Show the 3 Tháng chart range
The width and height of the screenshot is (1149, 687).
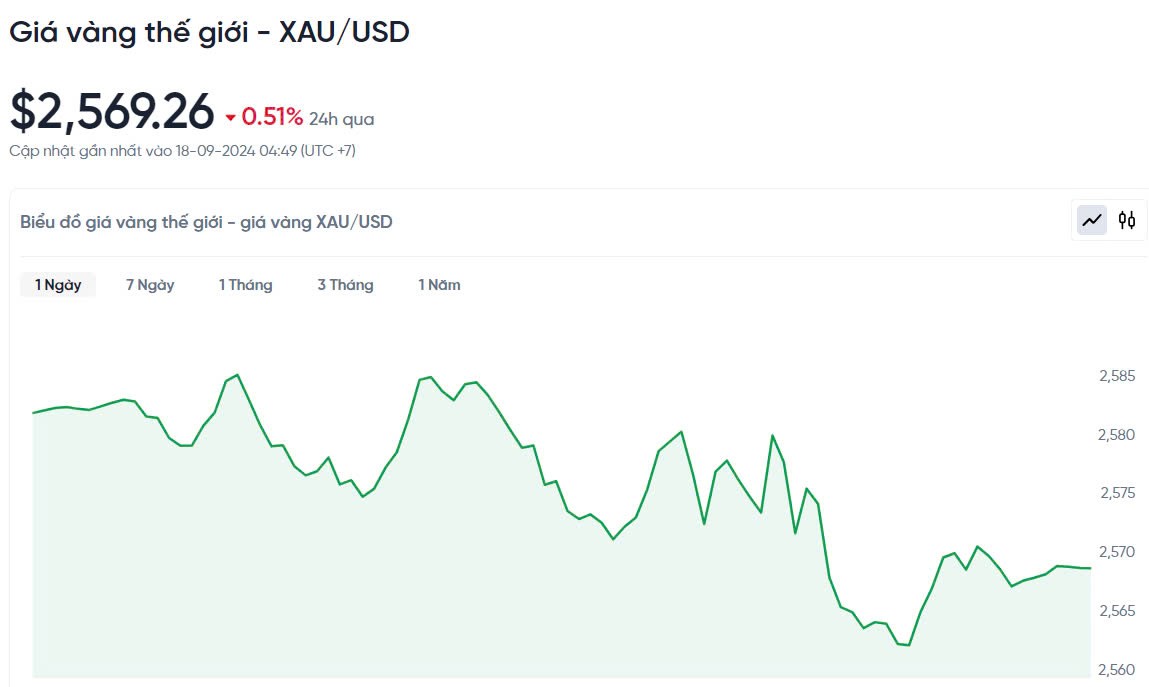click(x=345, y=285)
